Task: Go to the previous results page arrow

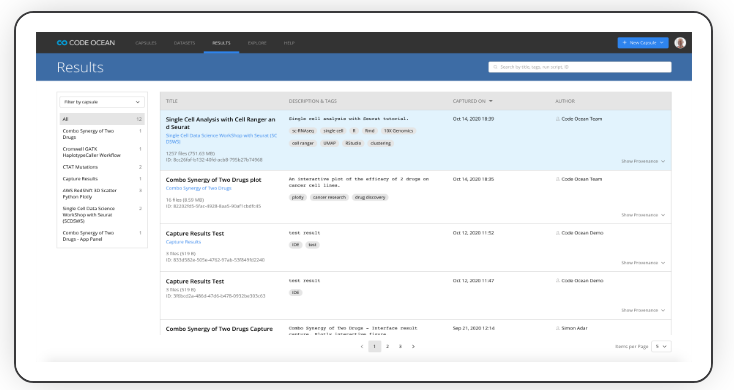Action: [x=362, y=346]
